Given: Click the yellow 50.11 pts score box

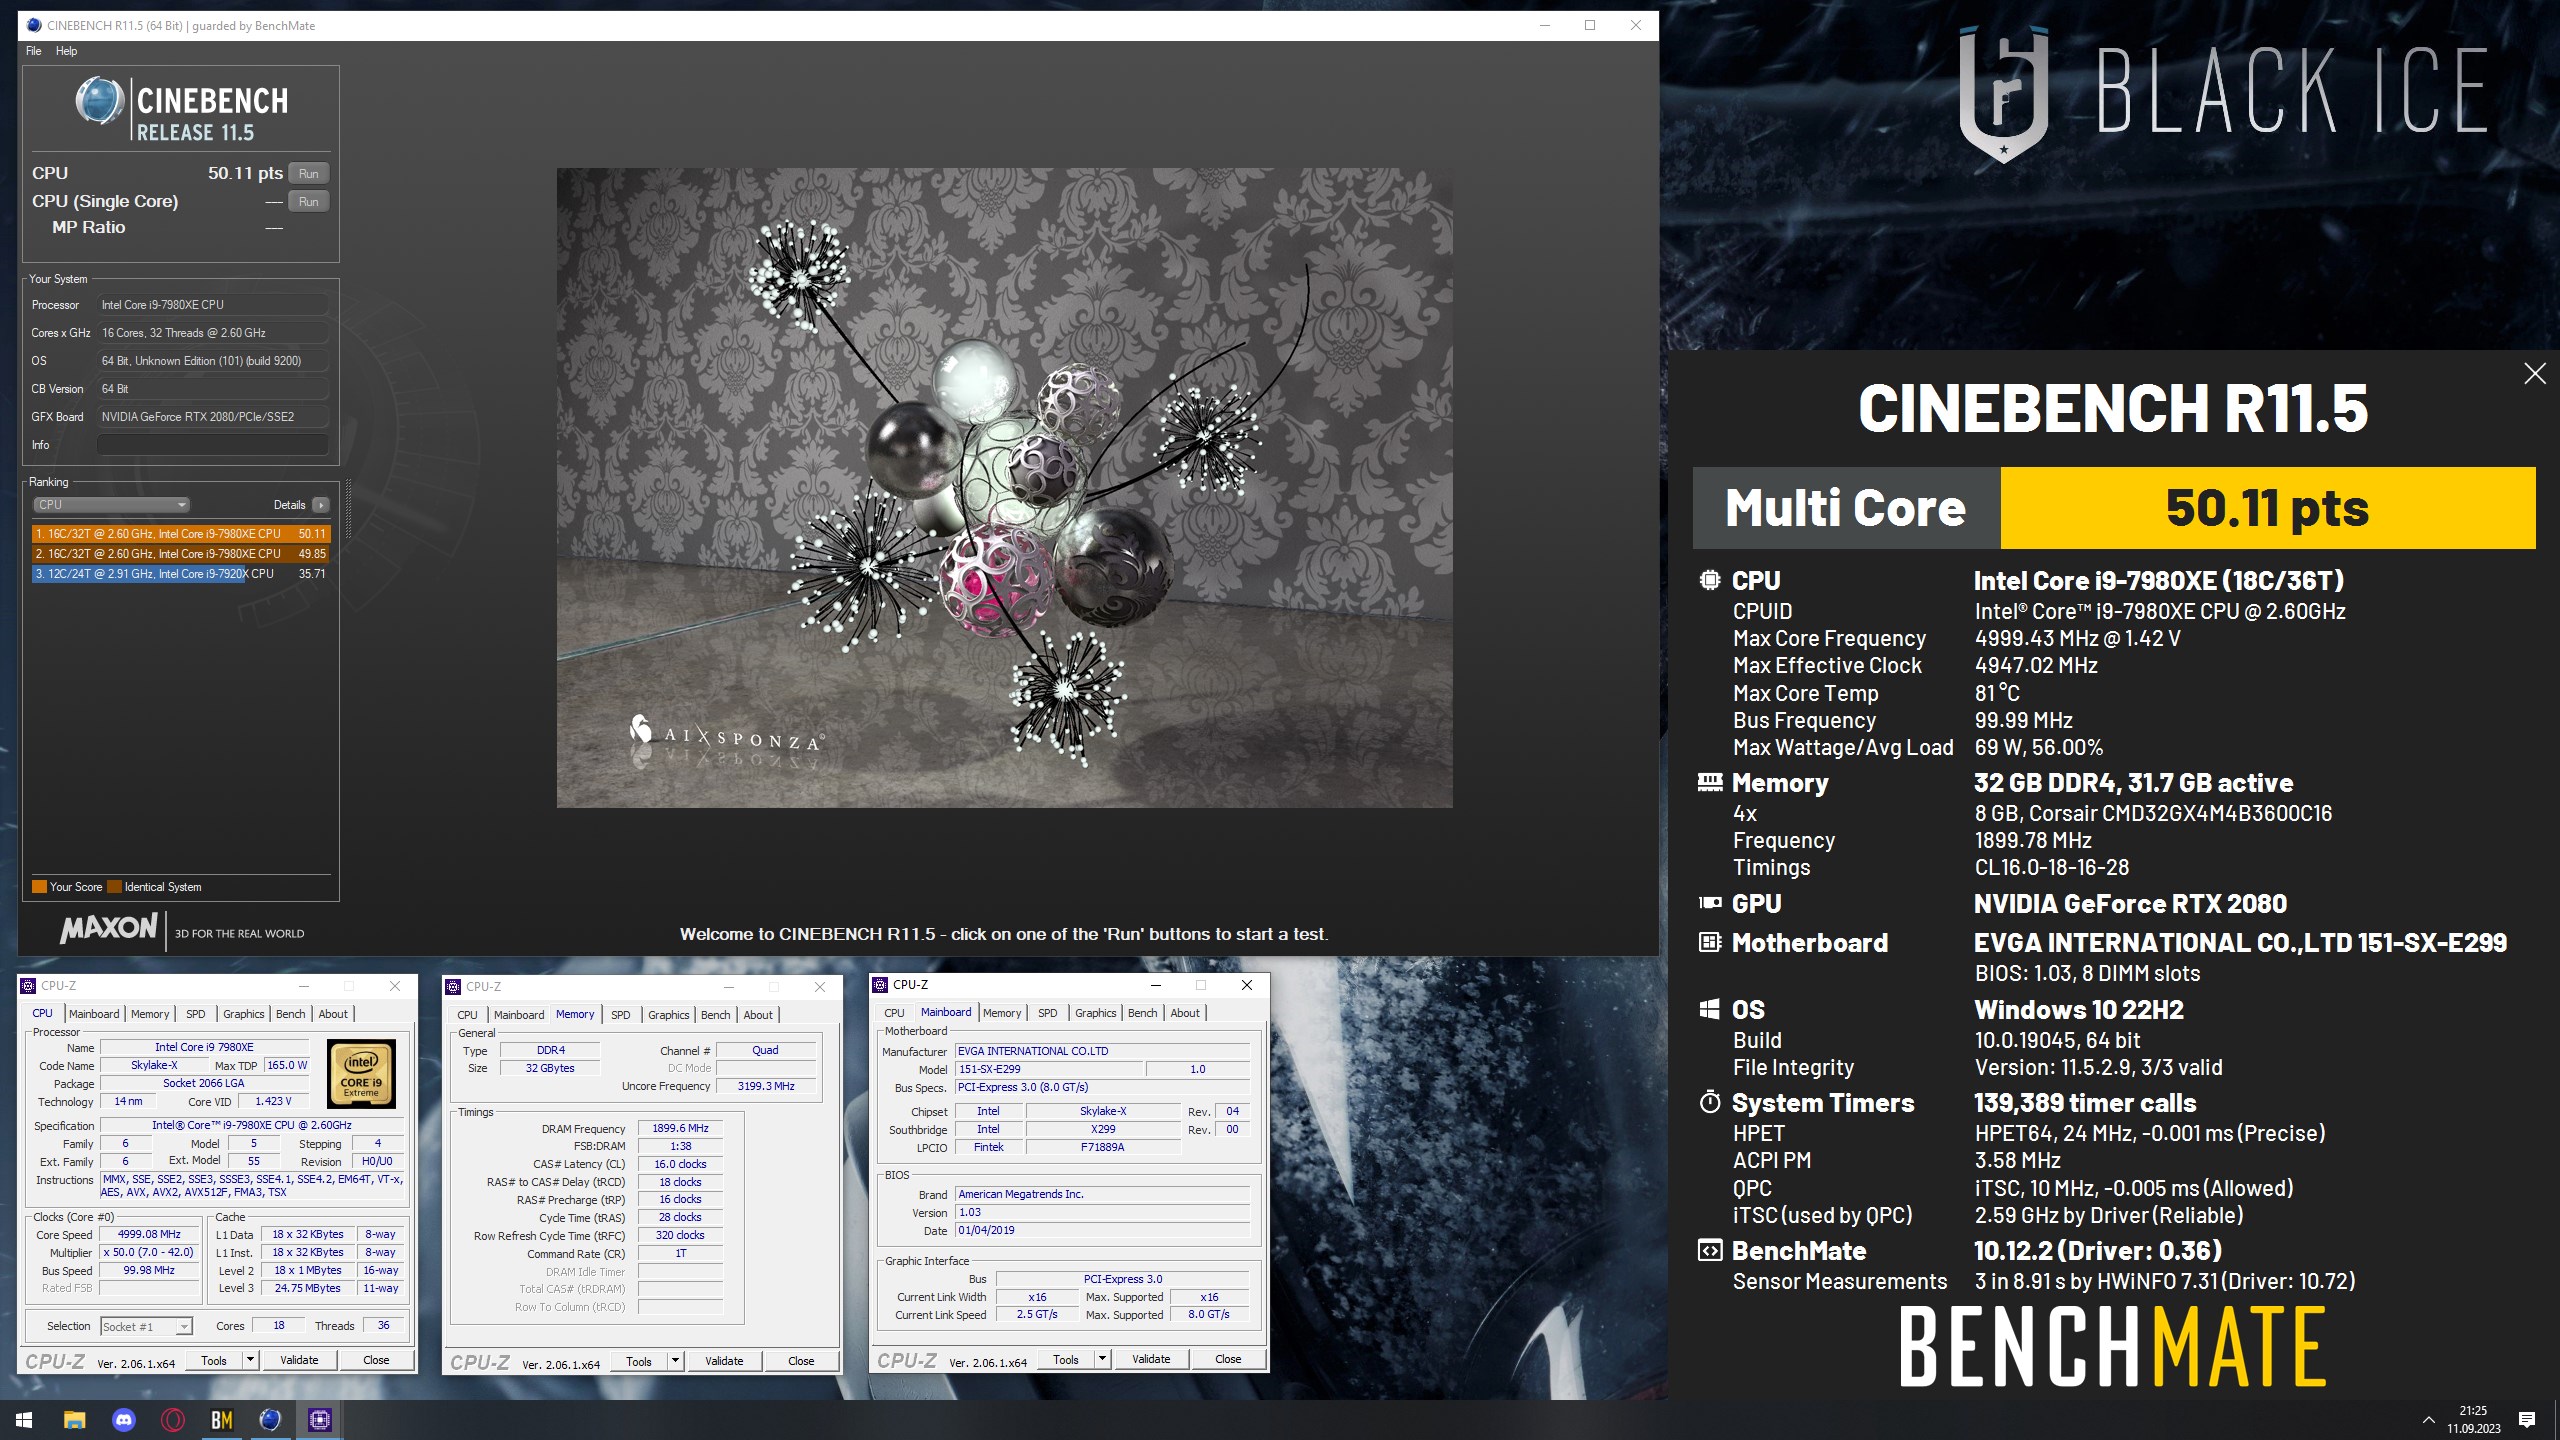Looking at the screenshot, I should tap(2267, 508).
